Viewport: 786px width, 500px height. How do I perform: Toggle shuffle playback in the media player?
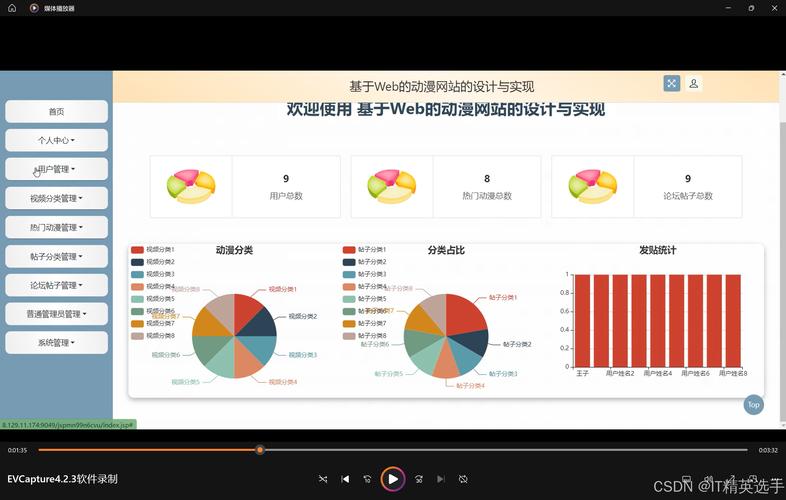323,479
